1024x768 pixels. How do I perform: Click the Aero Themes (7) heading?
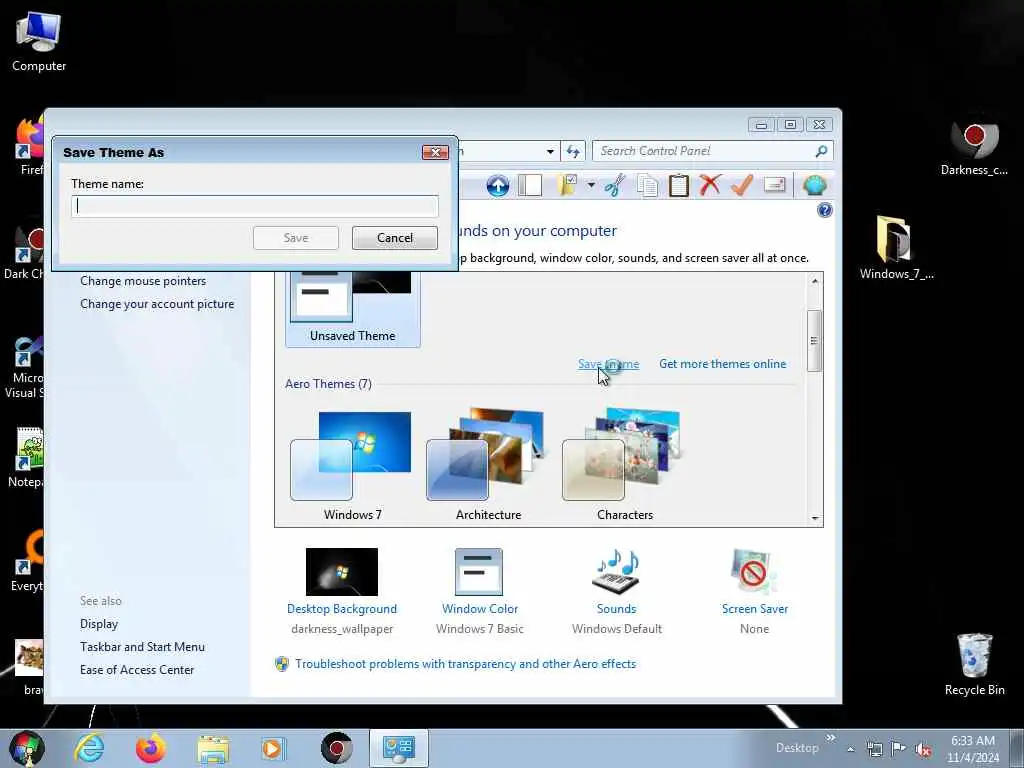point(328,383)
